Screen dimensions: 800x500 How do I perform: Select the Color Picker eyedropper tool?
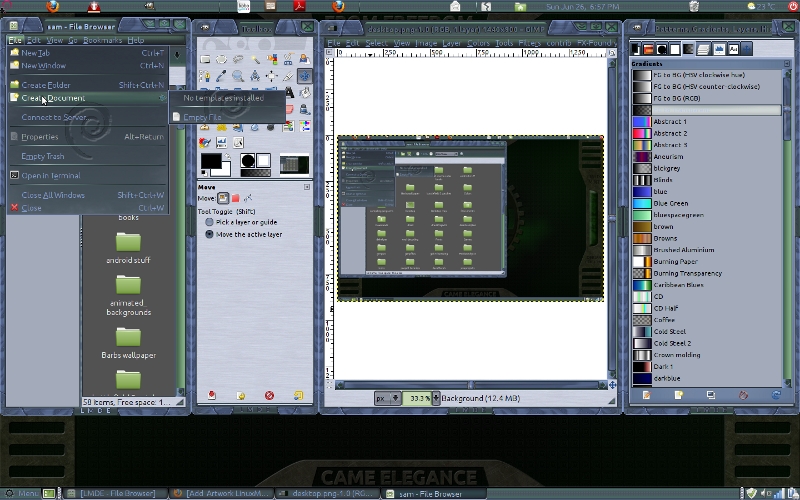[221, 76]
